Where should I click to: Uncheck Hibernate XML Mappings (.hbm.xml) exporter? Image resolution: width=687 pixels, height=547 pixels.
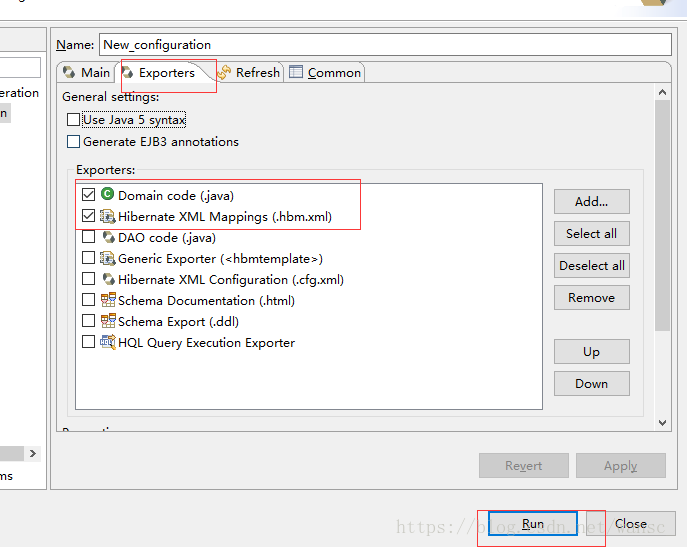point(89,216)
